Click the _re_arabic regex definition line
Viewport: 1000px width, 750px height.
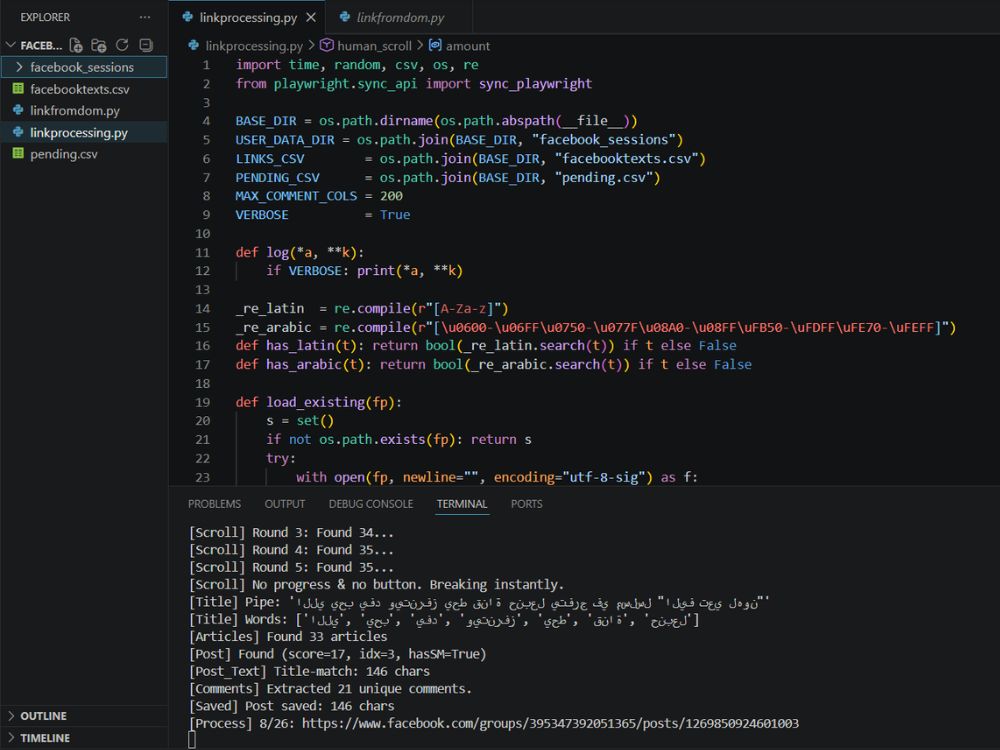(596, 327)
